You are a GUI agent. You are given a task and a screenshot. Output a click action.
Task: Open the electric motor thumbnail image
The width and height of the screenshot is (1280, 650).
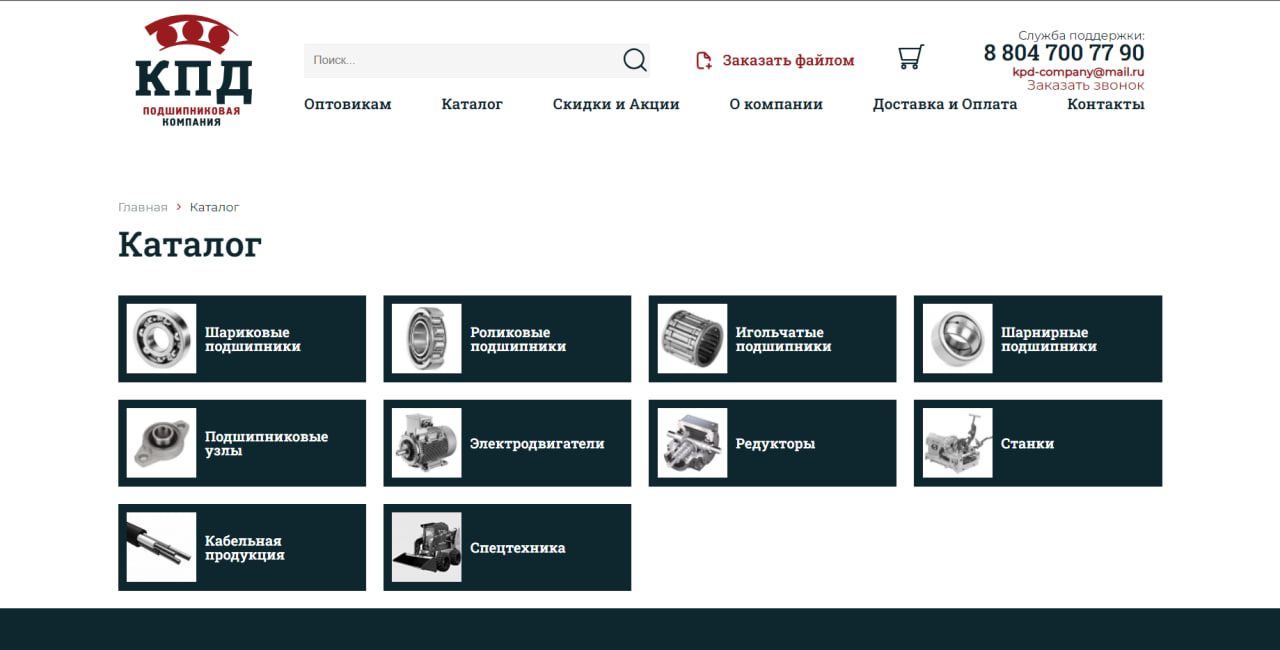(427, 443)
